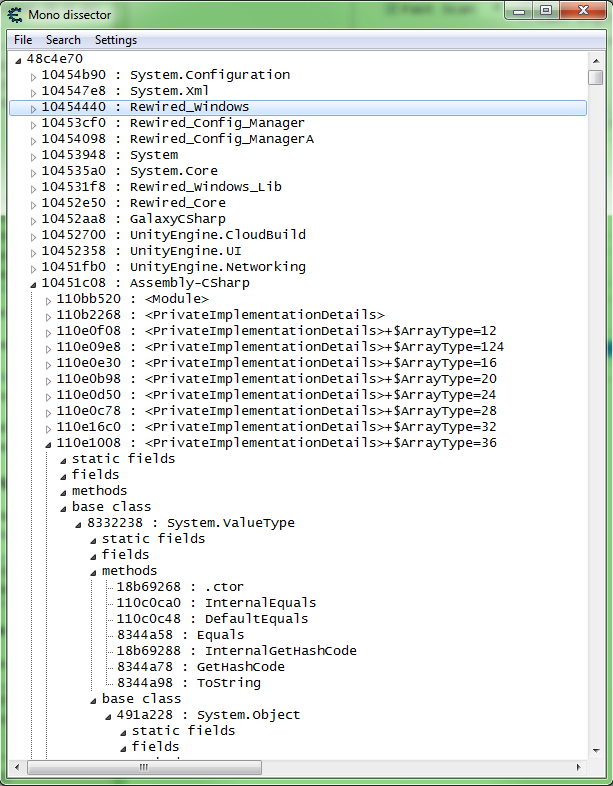
Task: Click the vertical scrollbar down arrow
Action: point(596,751)
